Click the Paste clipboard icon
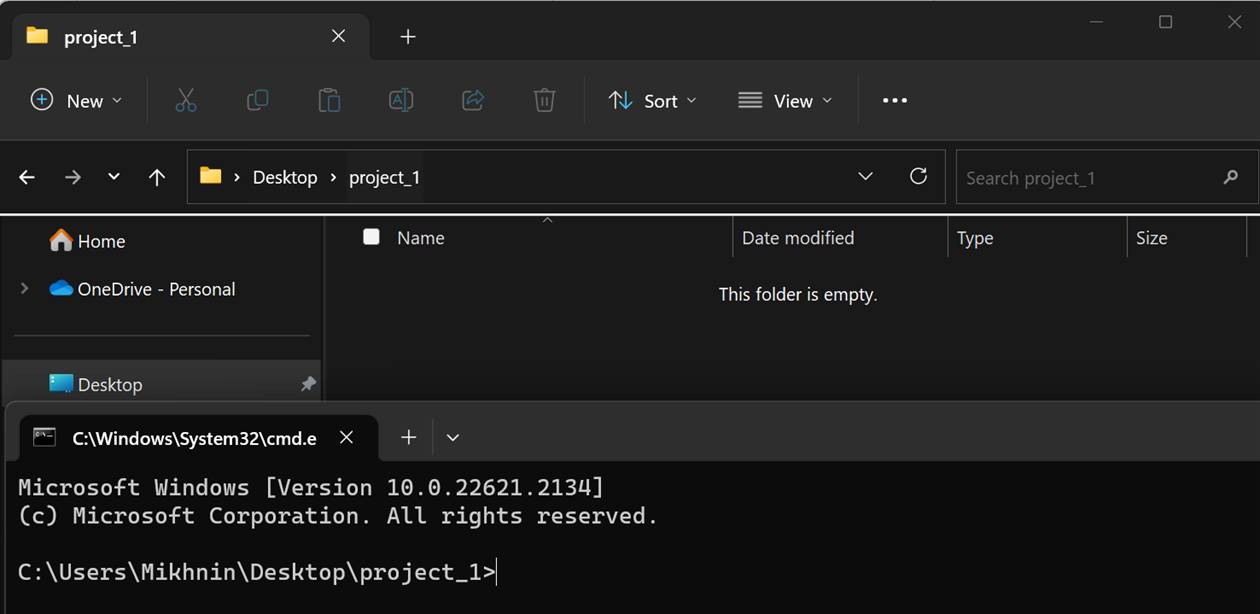 pos(329,100)
